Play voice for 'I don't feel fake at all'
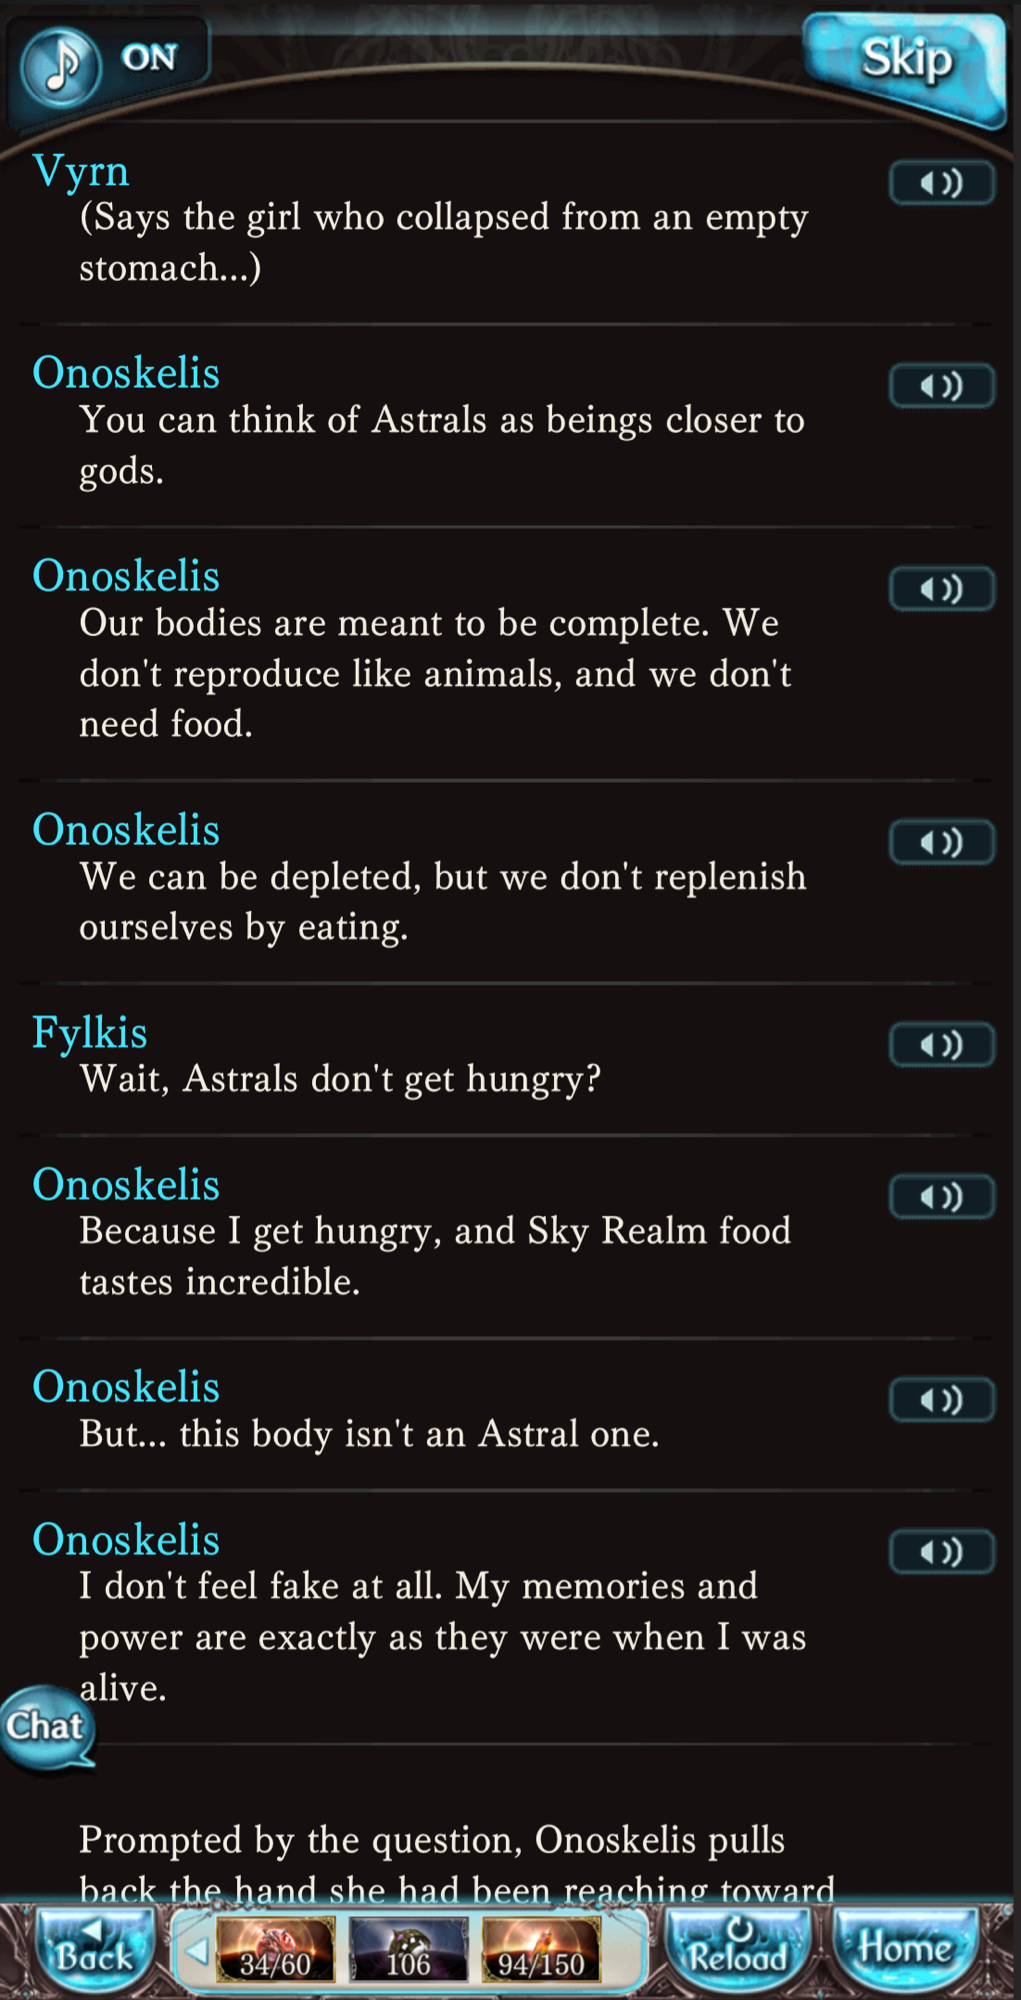 tap(941, 1552)
